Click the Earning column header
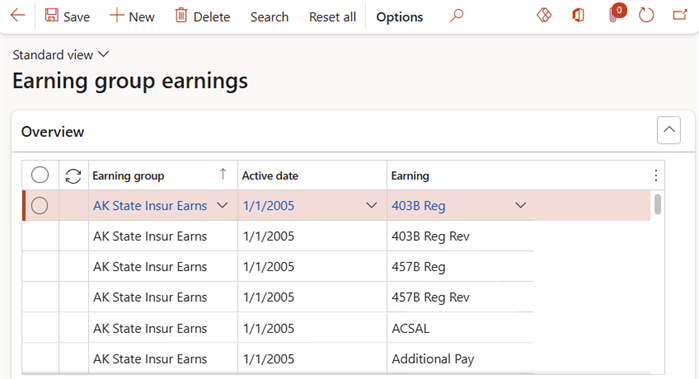This screenshot has height=379, width=699. 410,176
